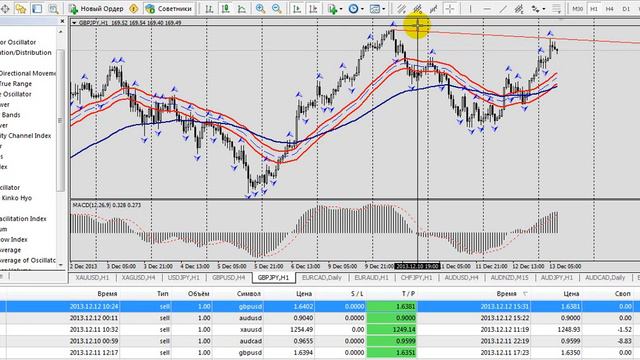Select the gbpusd sell row at 1.6402

[320, 306]
